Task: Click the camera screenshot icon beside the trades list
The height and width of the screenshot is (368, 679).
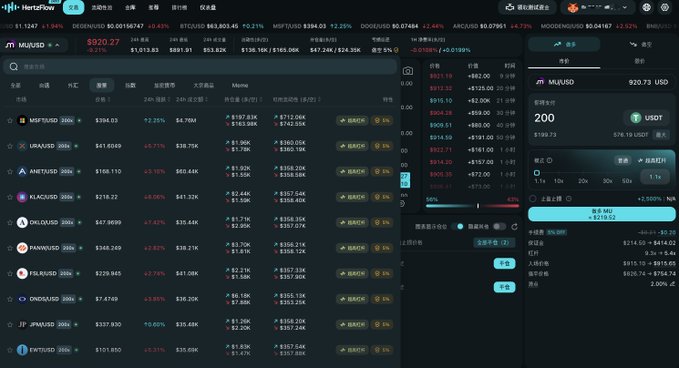Action: [407, 71]
